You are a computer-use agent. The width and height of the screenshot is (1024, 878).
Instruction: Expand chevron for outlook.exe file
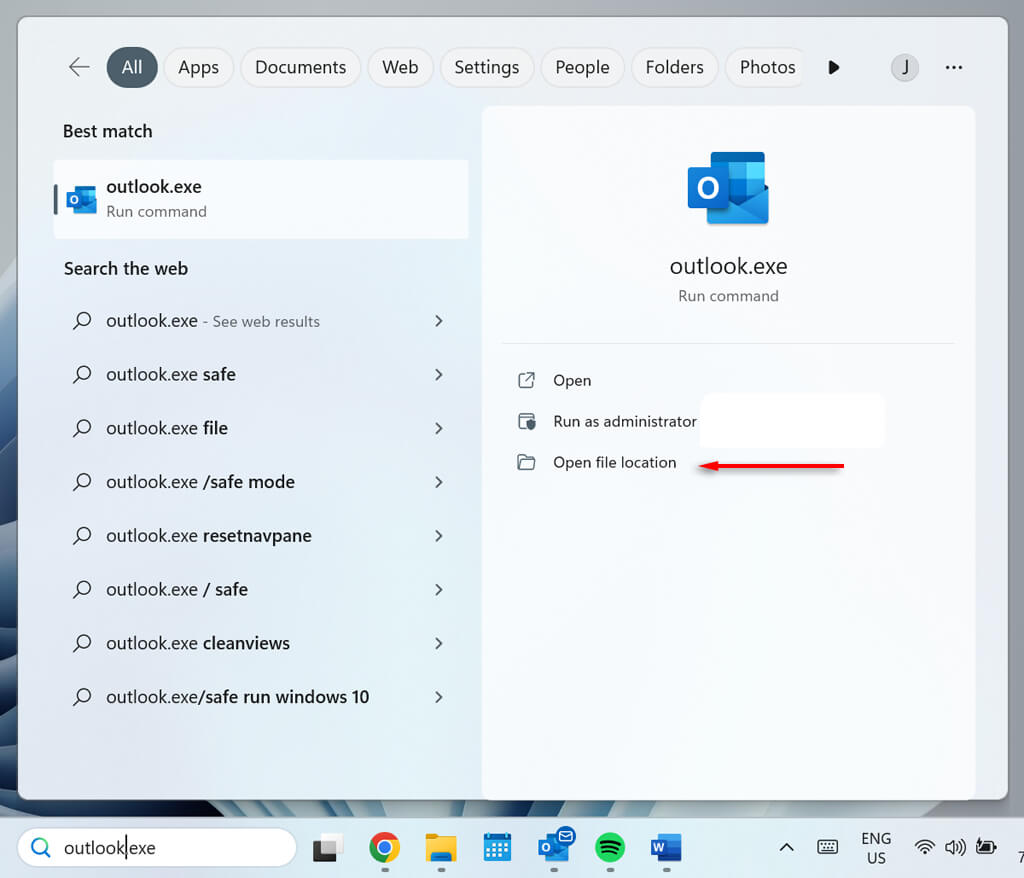click(439, 428)
